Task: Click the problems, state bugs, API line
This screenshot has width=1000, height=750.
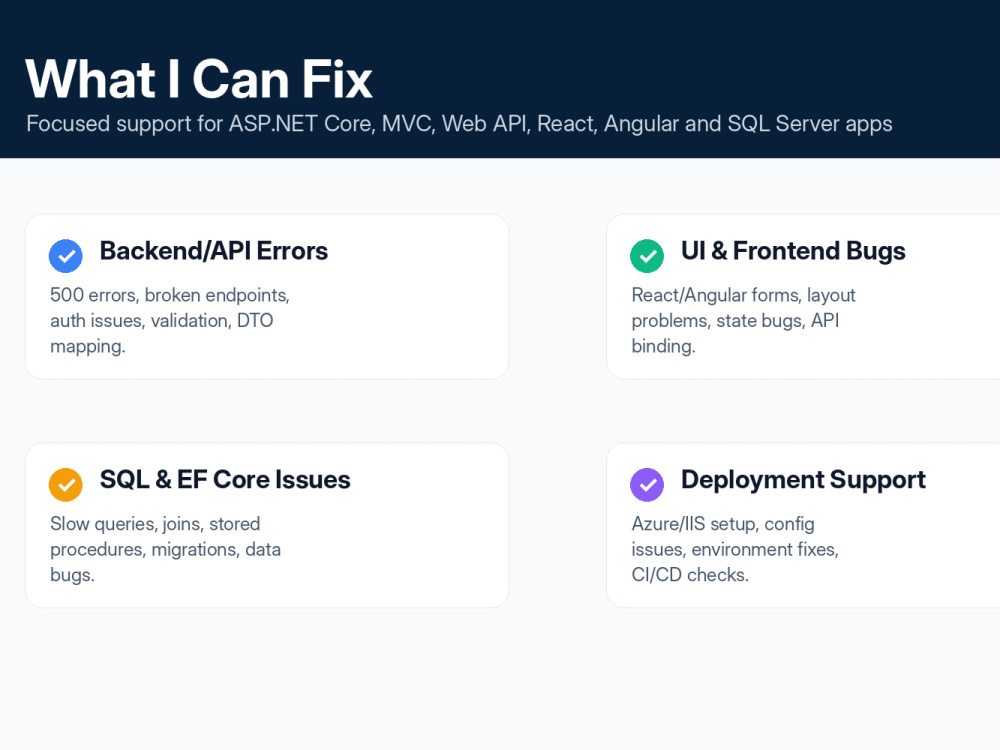Action: [735, 321]
